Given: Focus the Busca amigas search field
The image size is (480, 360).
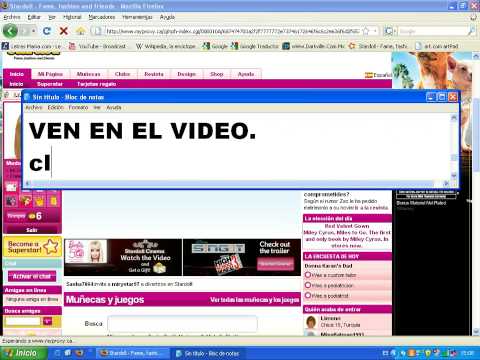Looking at the screenshot, I should click(22, 321).
